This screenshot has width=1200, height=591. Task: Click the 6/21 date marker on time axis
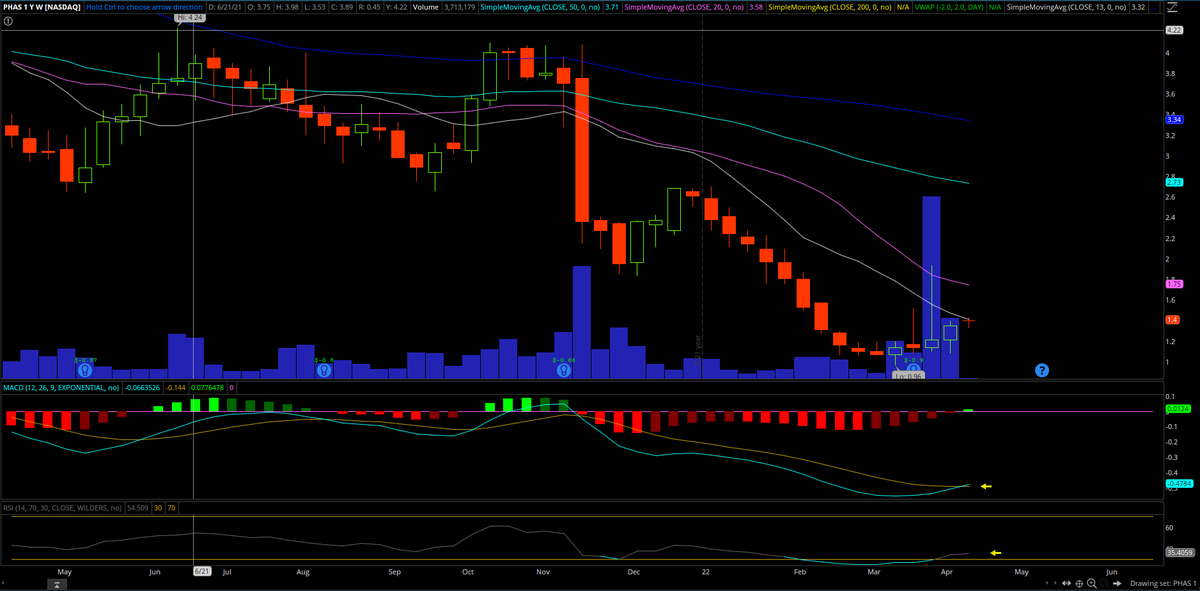click(201, 571)
